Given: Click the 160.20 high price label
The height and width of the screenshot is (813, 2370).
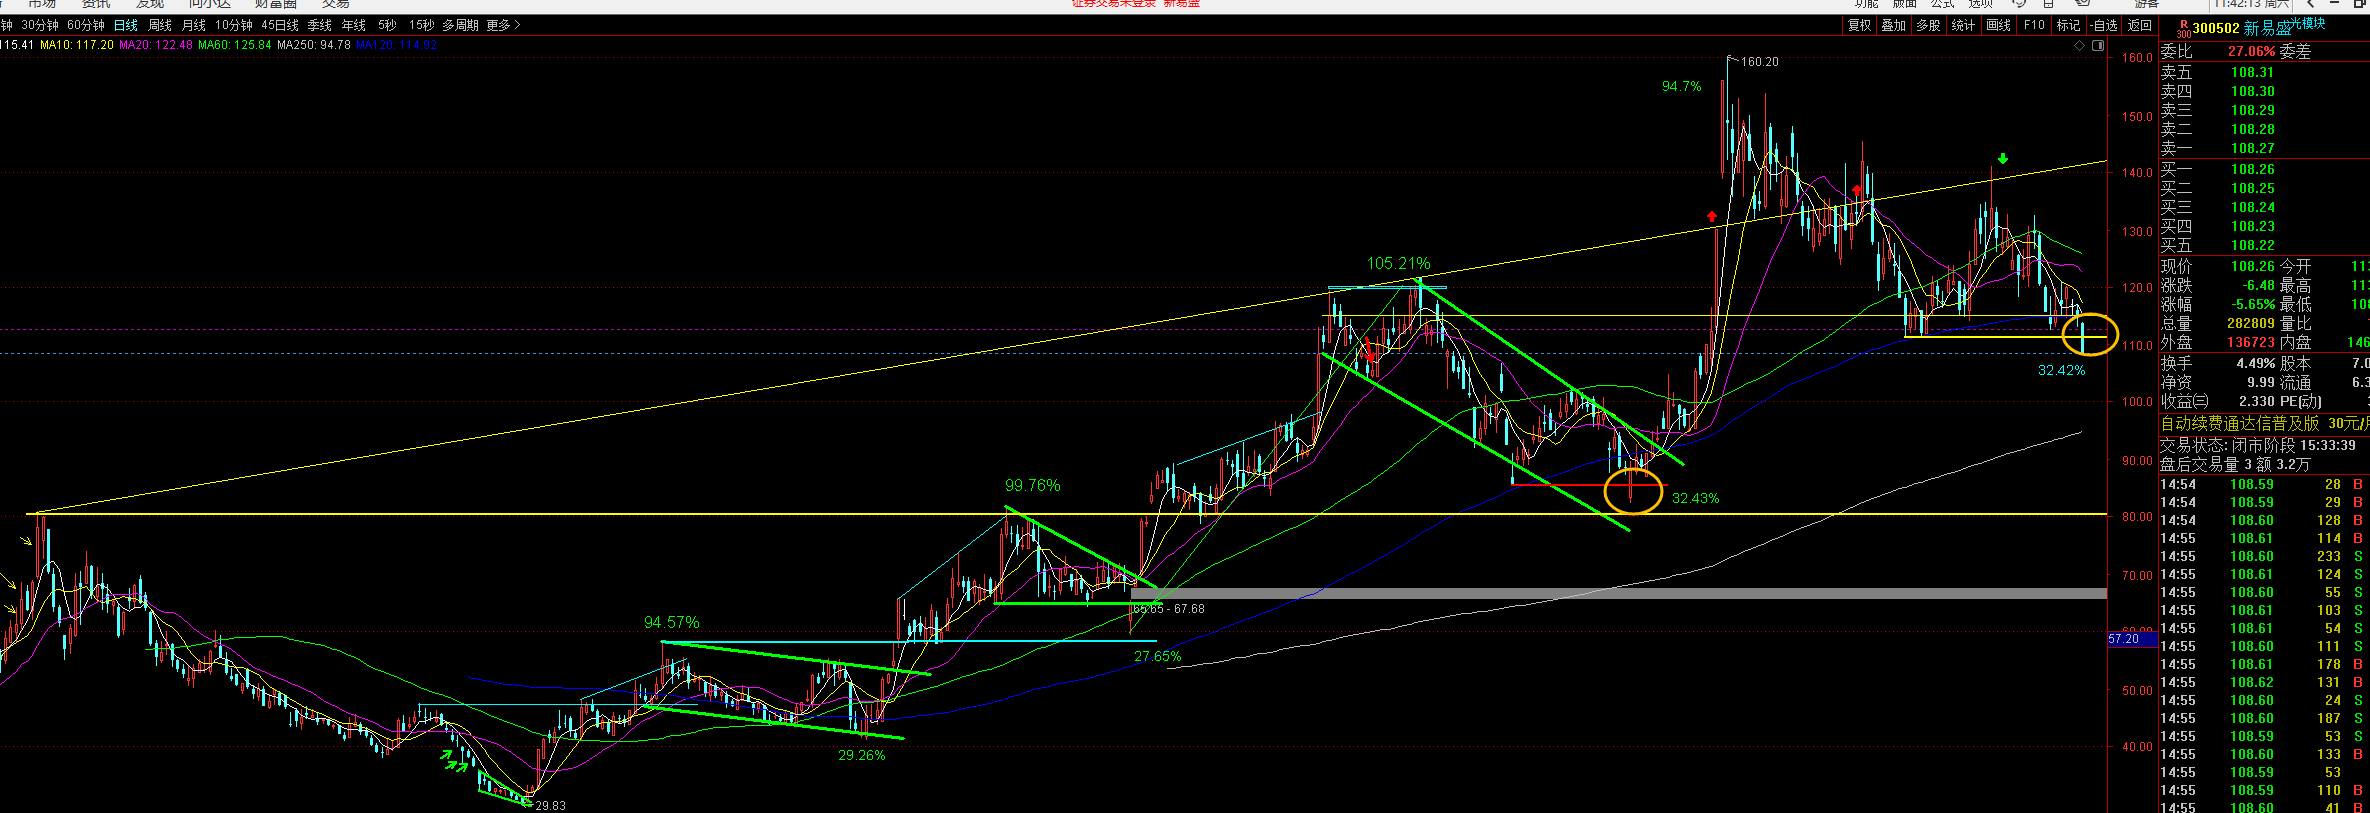Looking at the screenshot, I should click(x=1760, y=62).
